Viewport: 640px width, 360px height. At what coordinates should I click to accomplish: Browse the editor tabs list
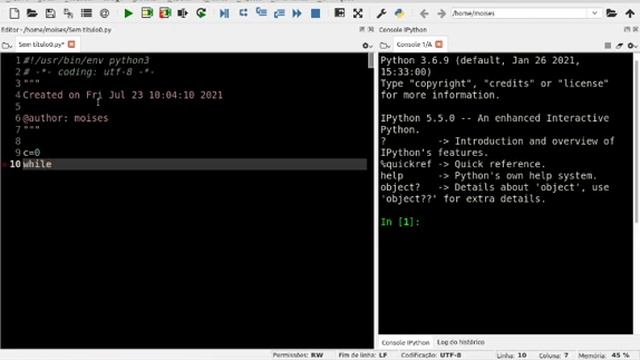coord(7,45)
